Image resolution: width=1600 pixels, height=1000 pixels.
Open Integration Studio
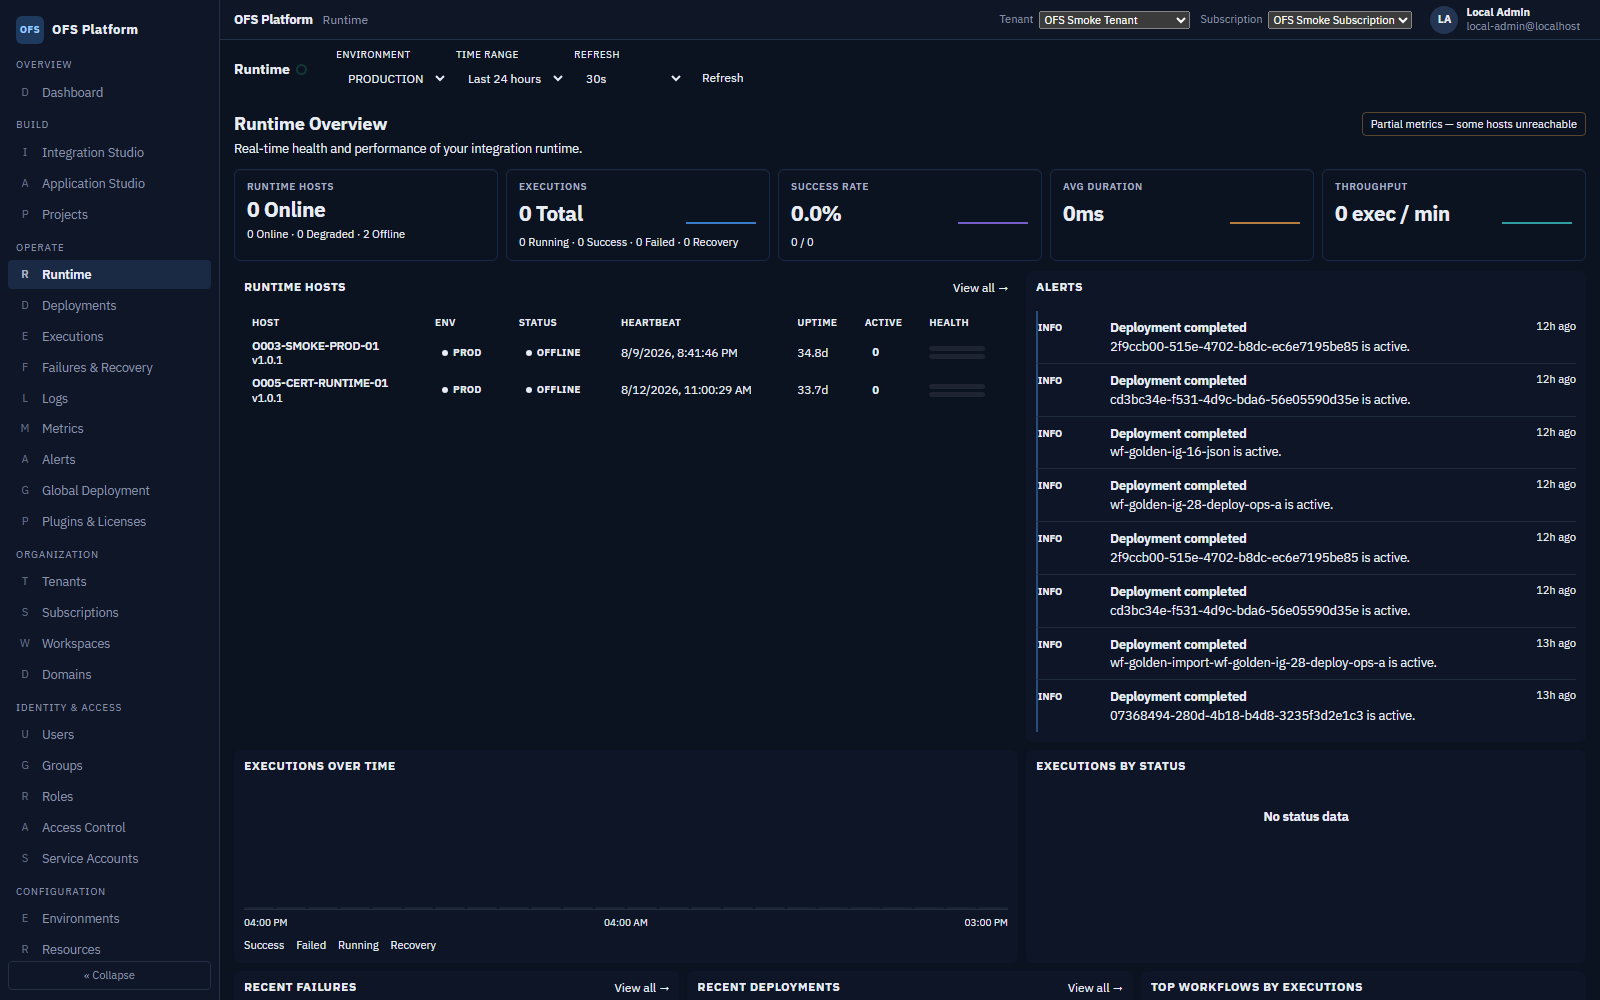[x=110, y=153]
